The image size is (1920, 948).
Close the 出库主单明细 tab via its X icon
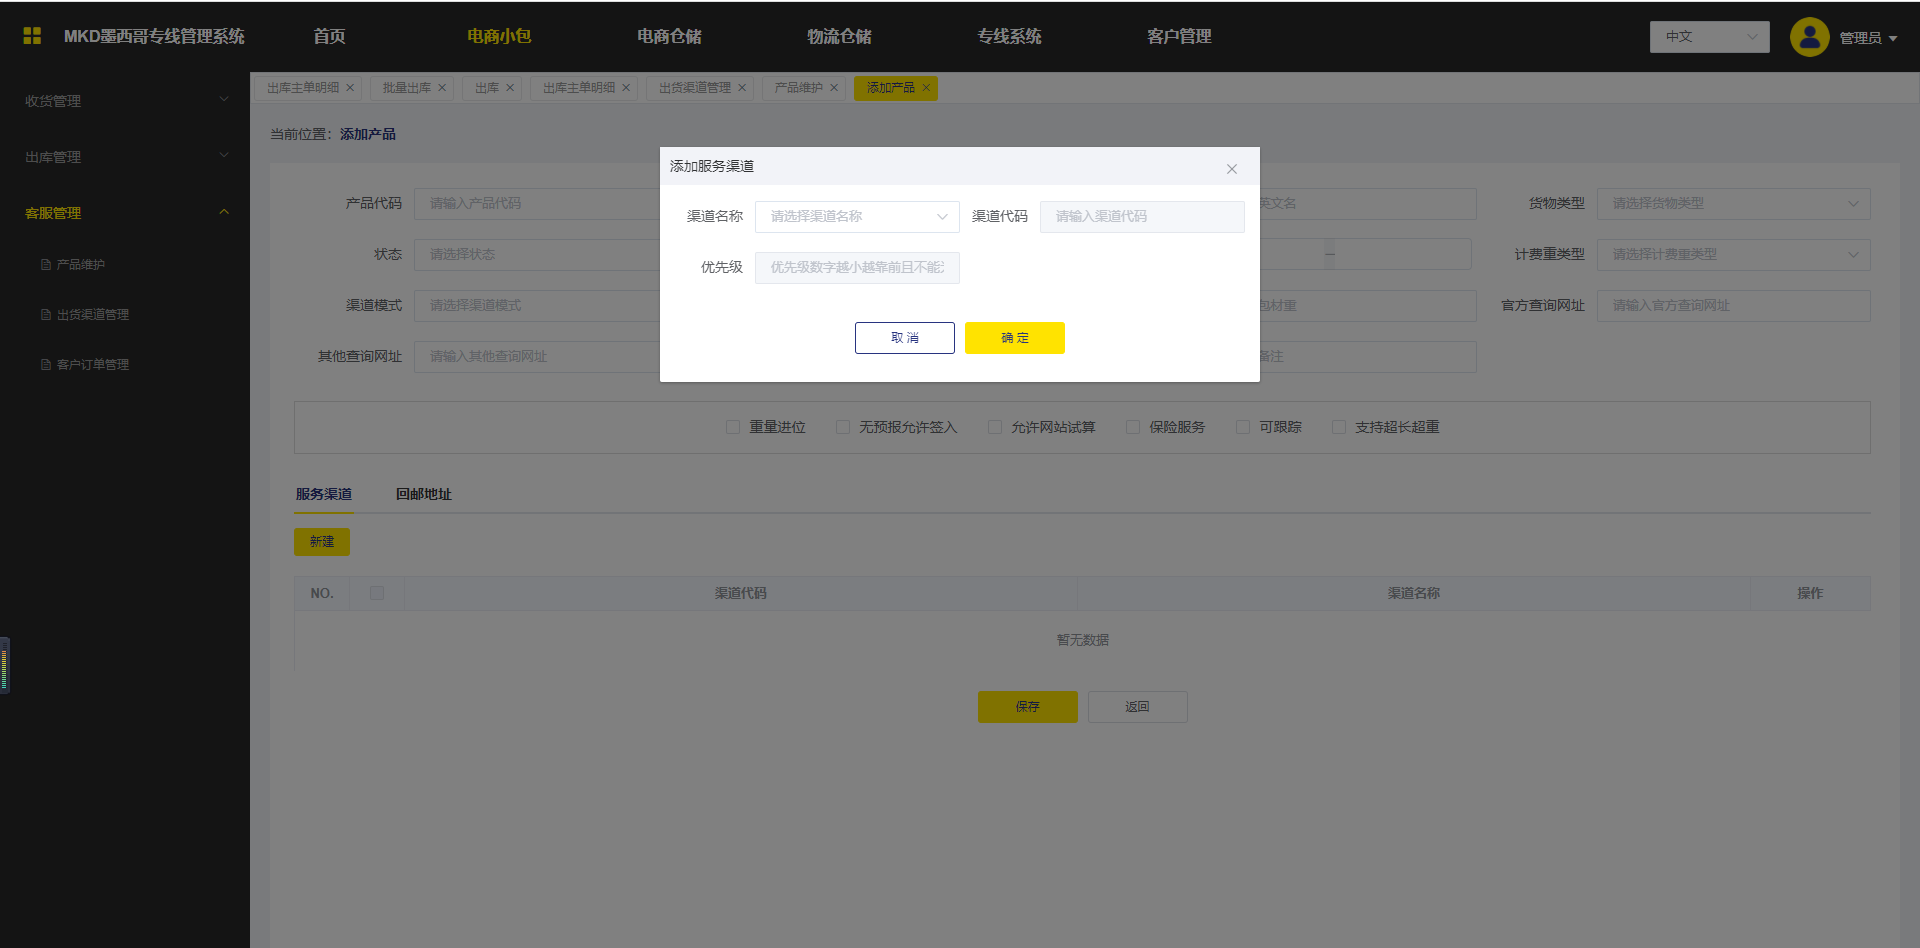click(350, 88)
